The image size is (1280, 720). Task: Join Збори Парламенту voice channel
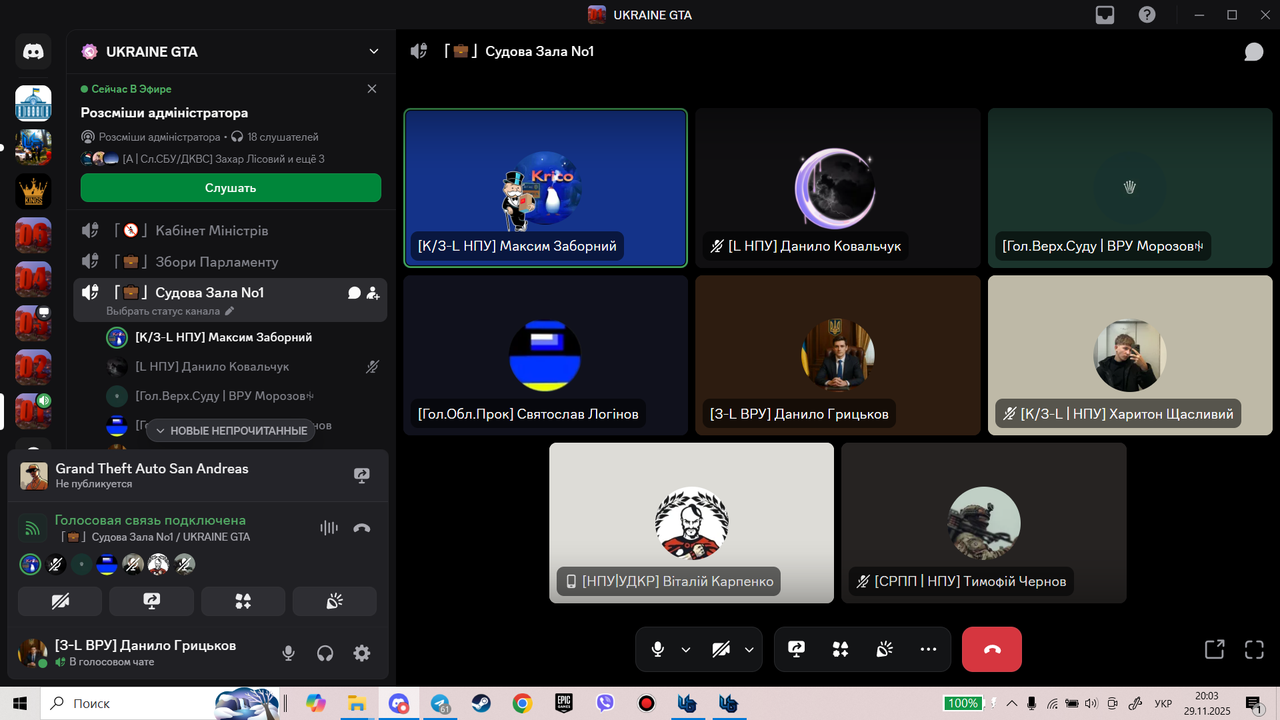230,262
